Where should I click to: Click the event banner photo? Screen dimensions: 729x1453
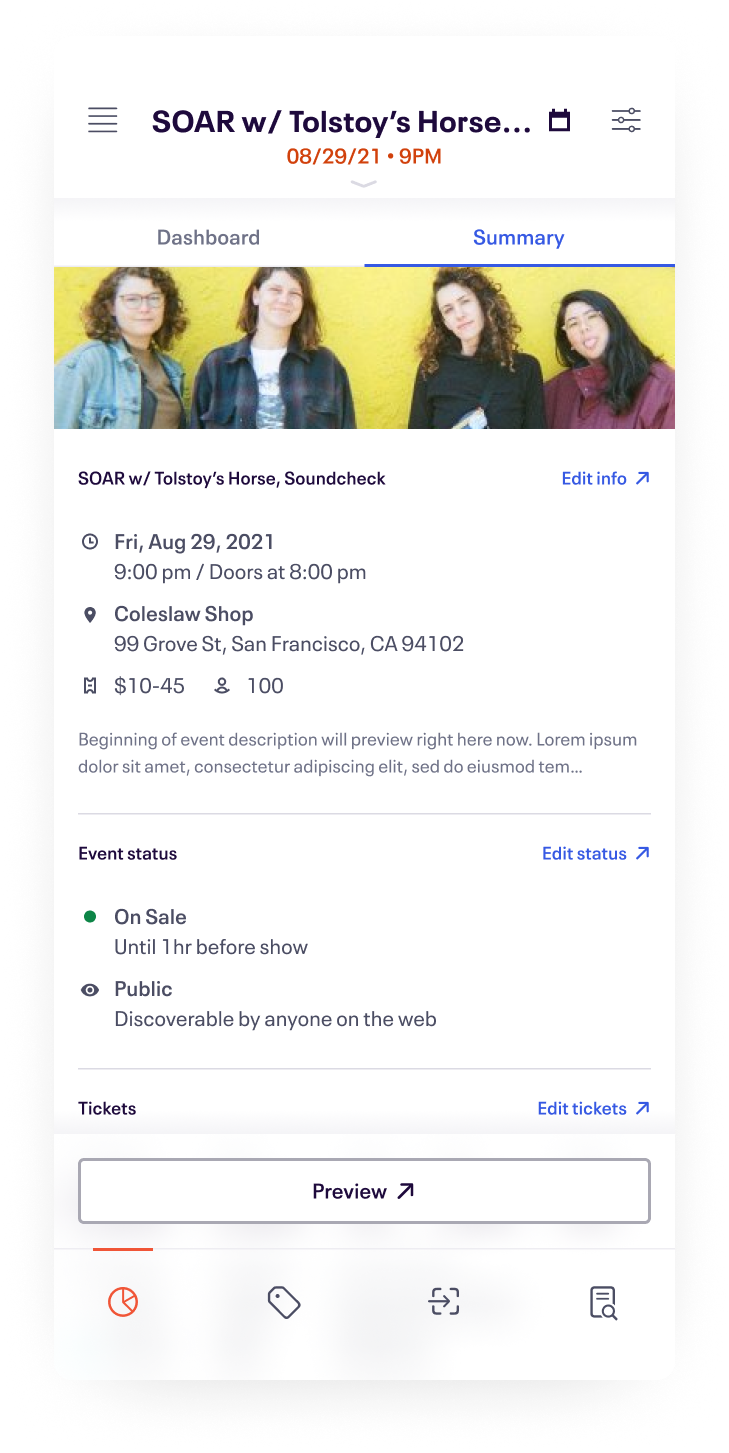coord(364,348)
